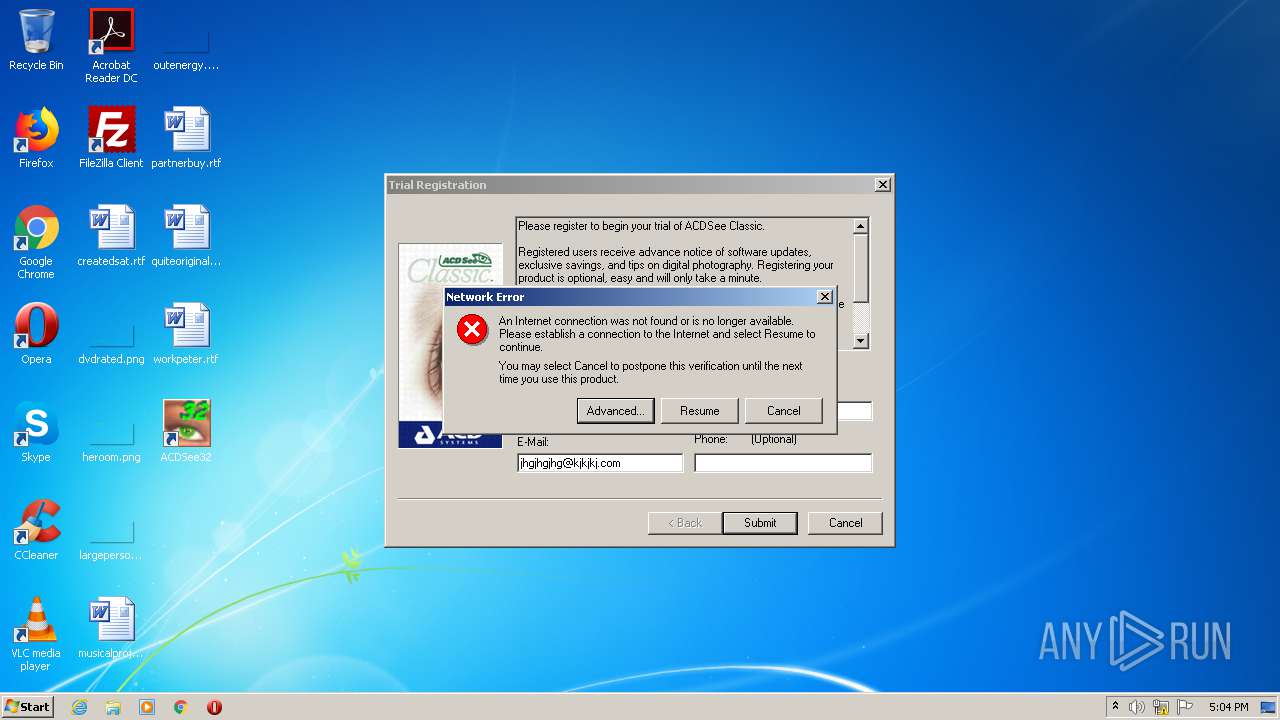Launch Skype desktop shortcut
Viewport: 1280px width, 720px height.
[36, 432]
